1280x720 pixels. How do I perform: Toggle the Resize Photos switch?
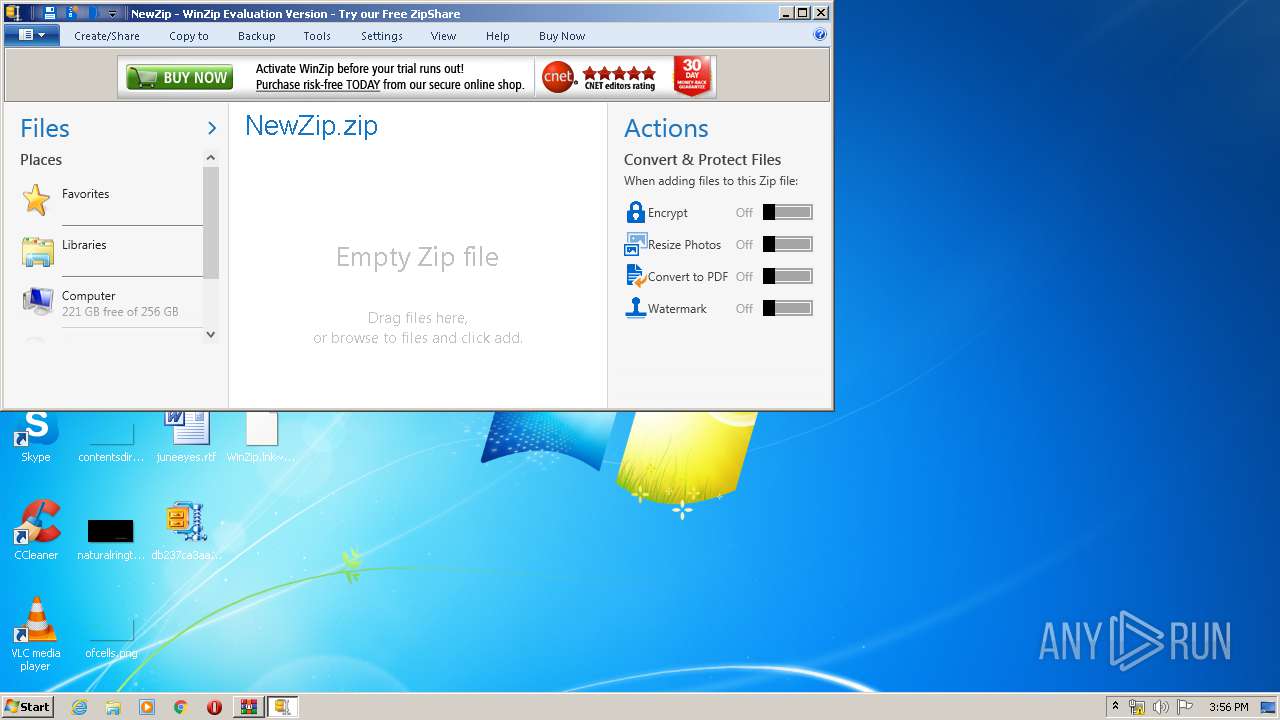pos(788,244)
